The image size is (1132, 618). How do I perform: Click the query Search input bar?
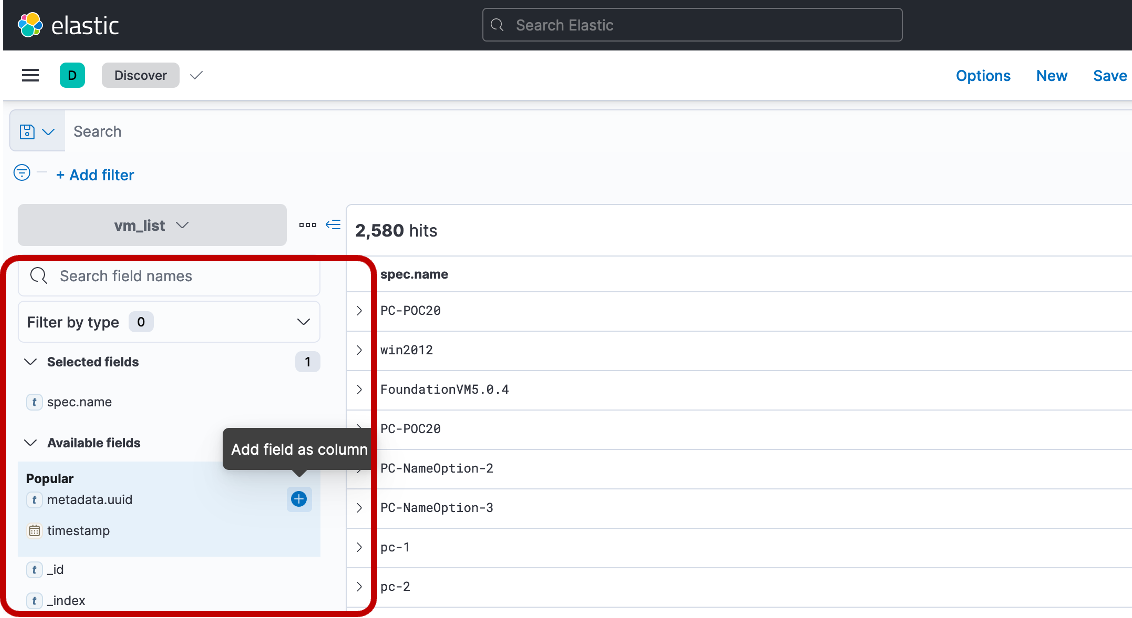point(598,131)
